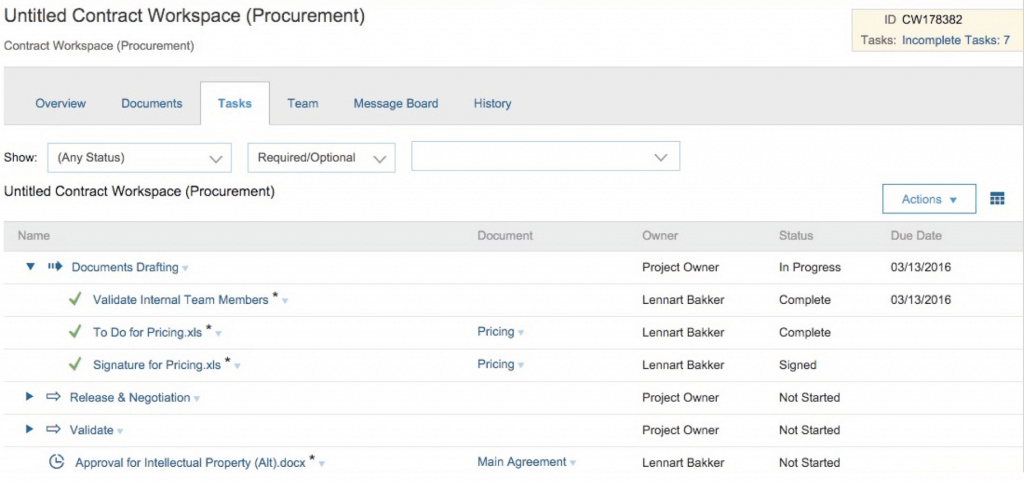1024x481 pixels.
Task: Click the Validate phase arrow icon
Action: click(x=53, y=429)
